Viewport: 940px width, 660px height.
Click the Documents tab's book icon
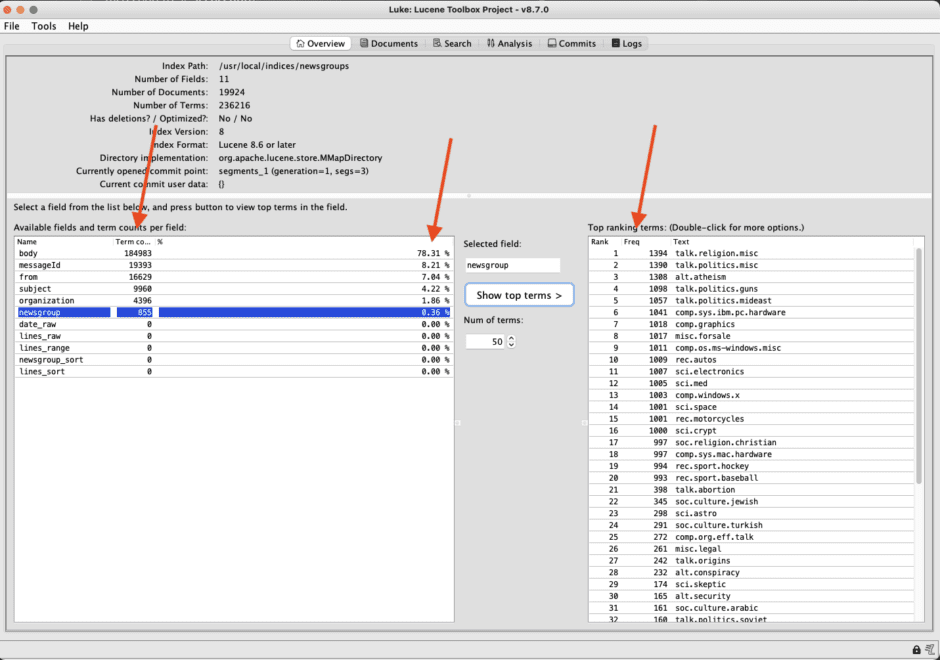pyautogui.click(x=363, y=43)
